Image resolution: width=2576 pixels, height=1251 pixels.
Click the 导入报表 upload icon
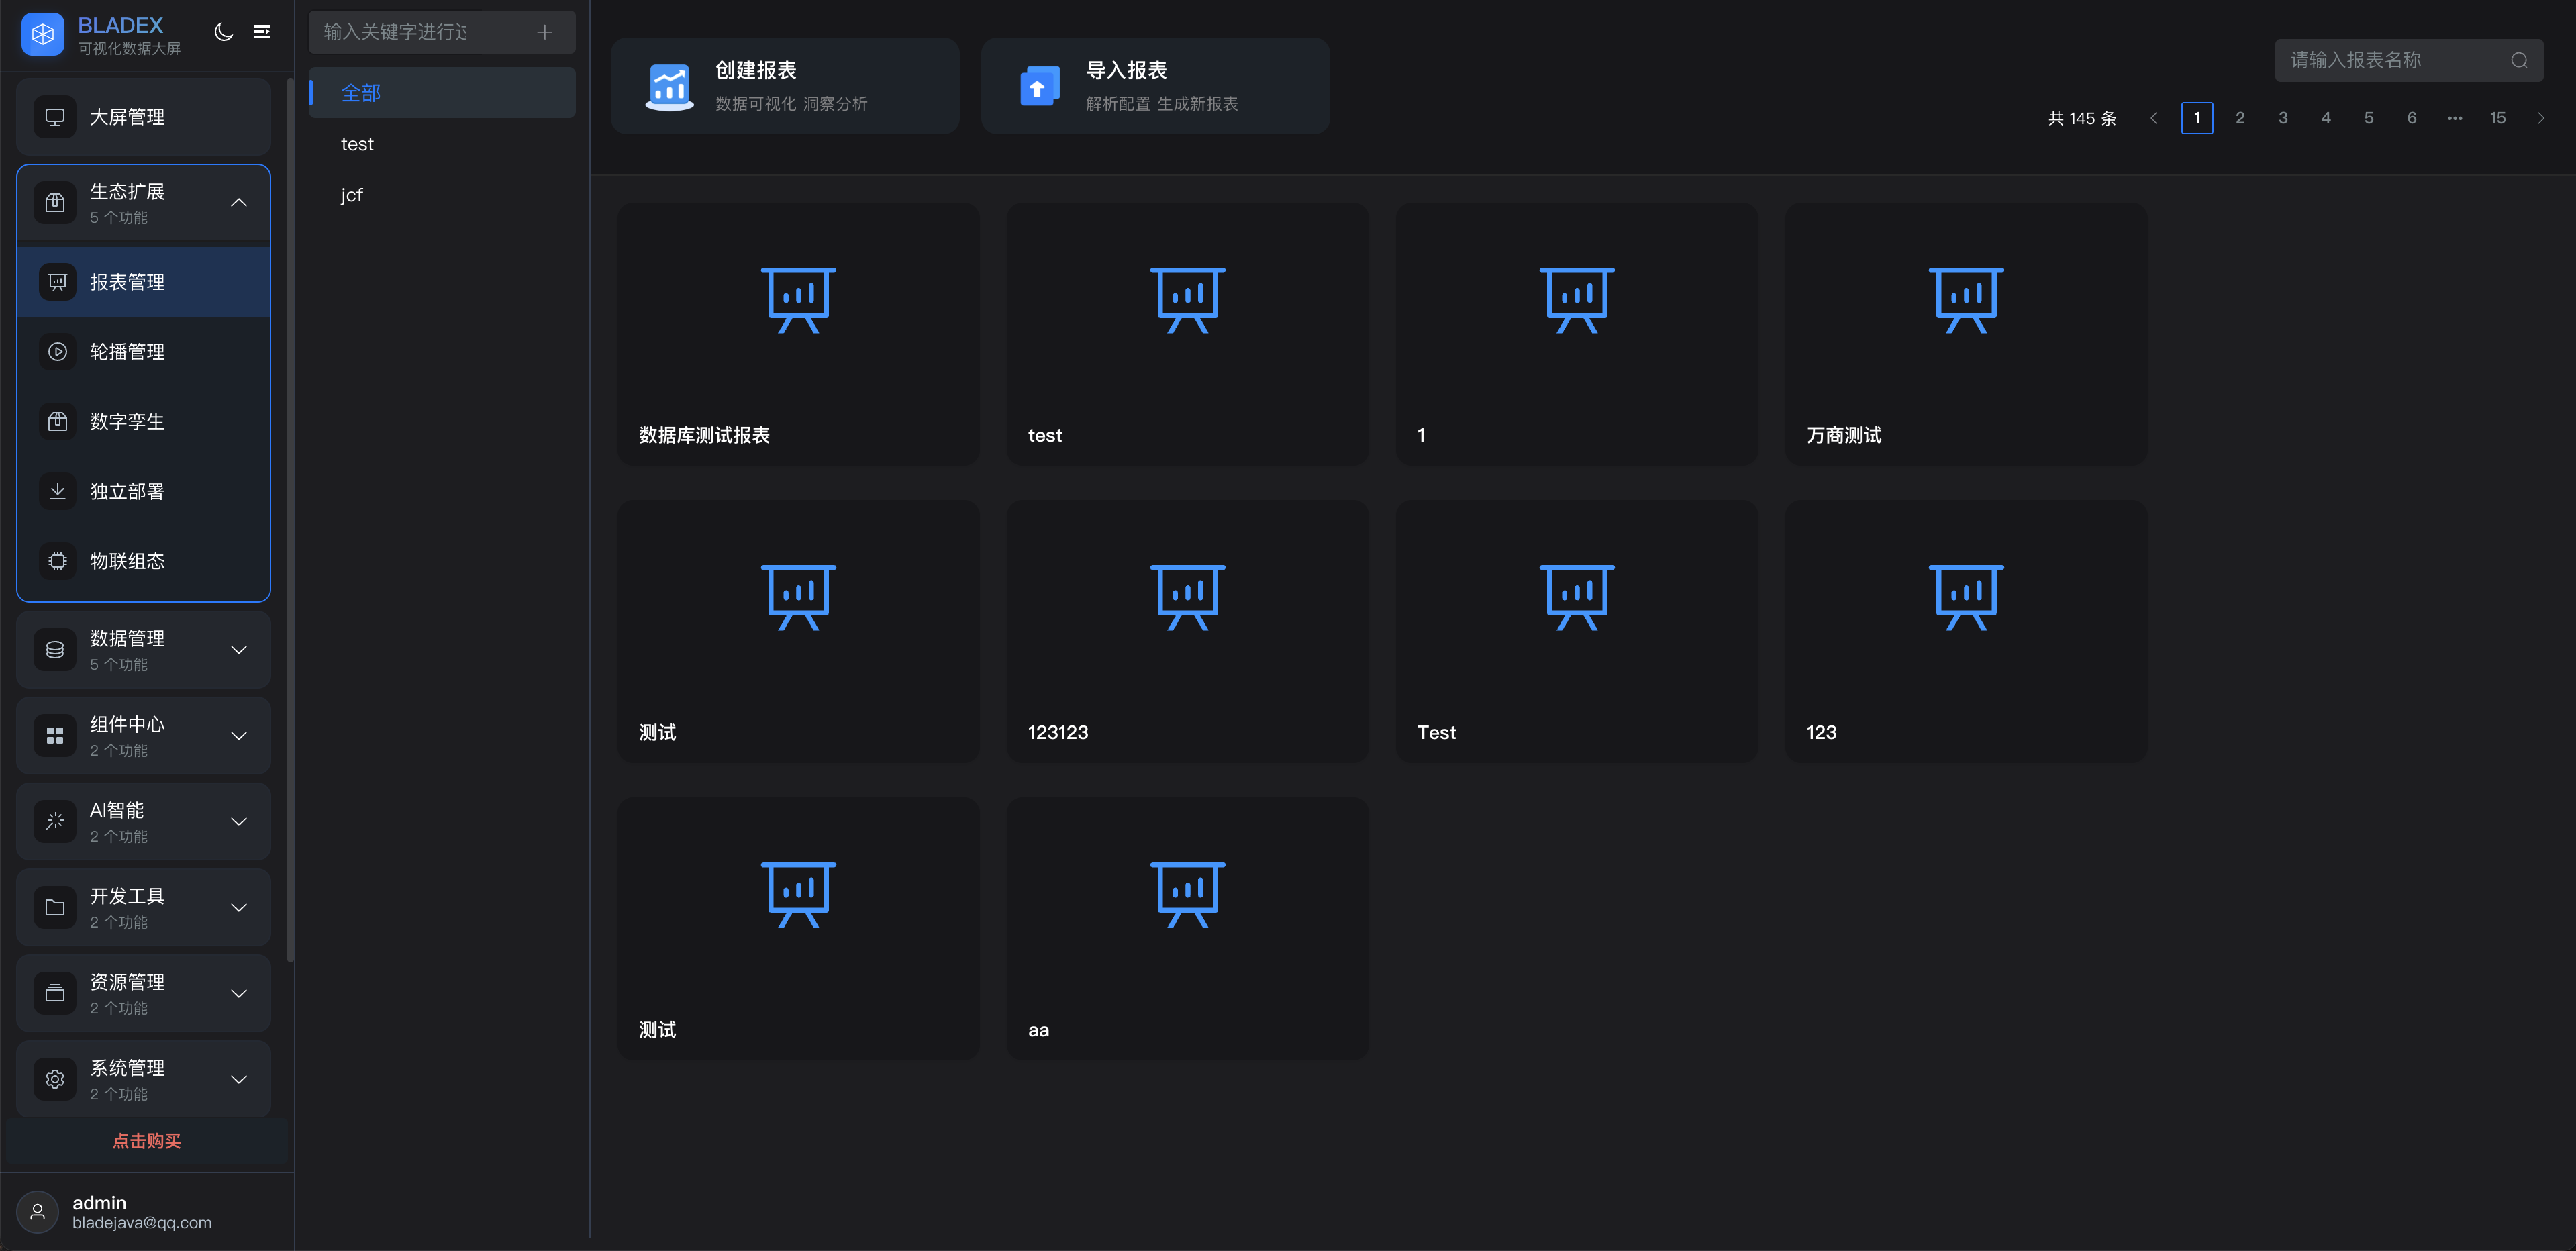(x=1040, y=87)
